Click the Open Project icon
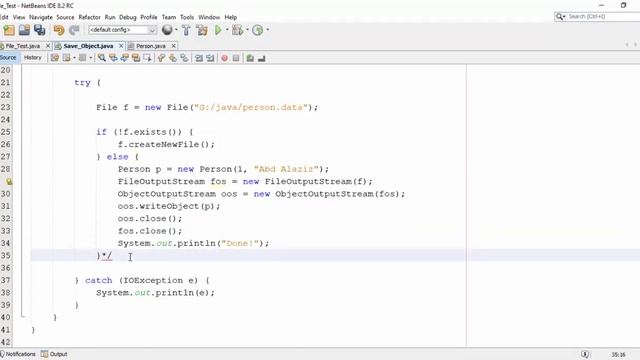 tap(24, 30)
